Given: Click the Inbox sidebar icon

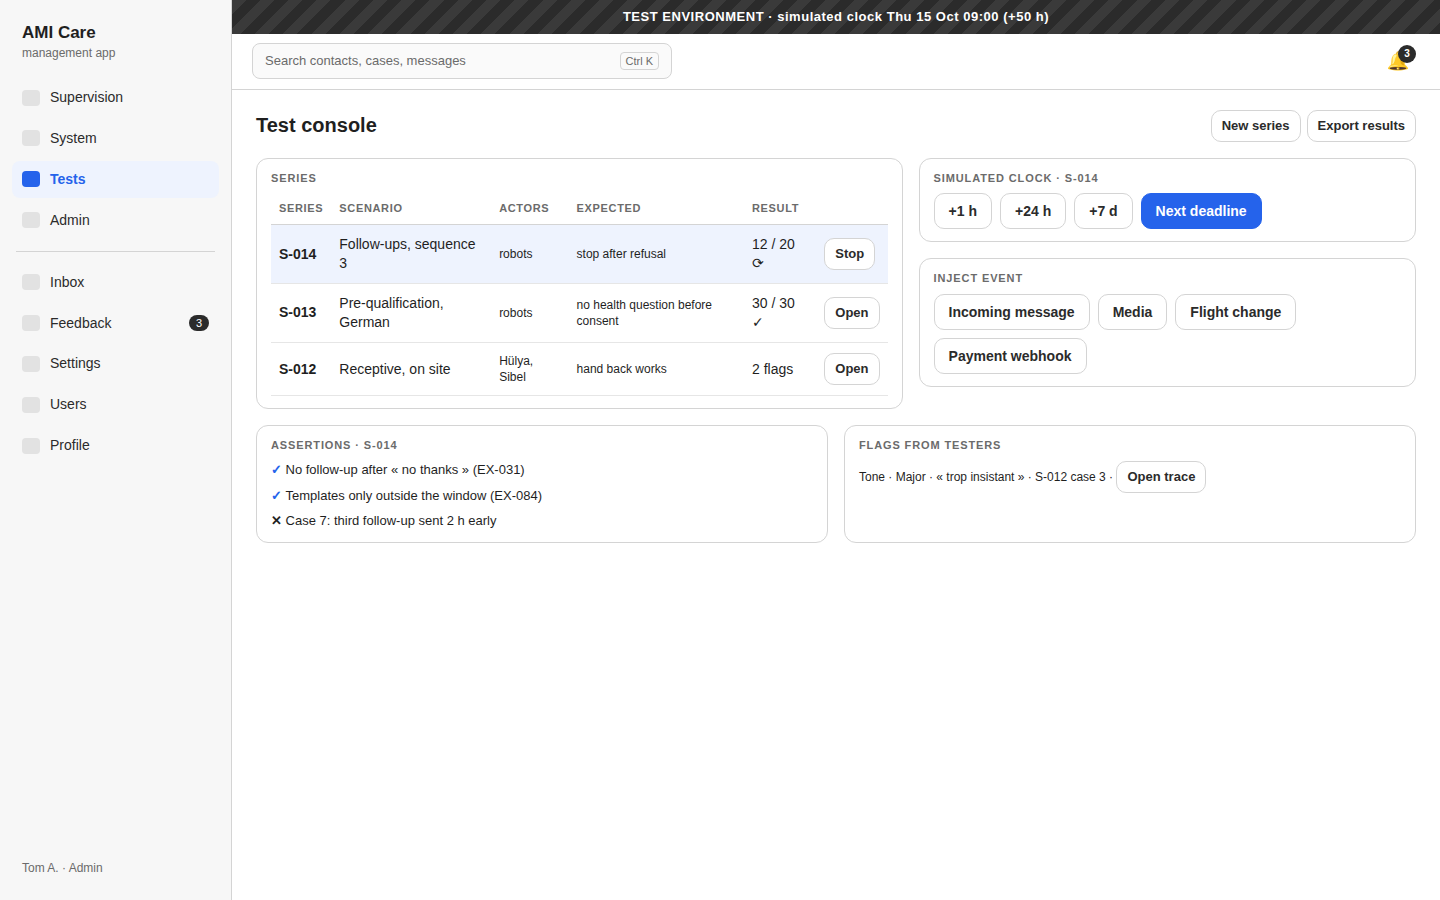Looking at the screenshot, I should [31, 282].
